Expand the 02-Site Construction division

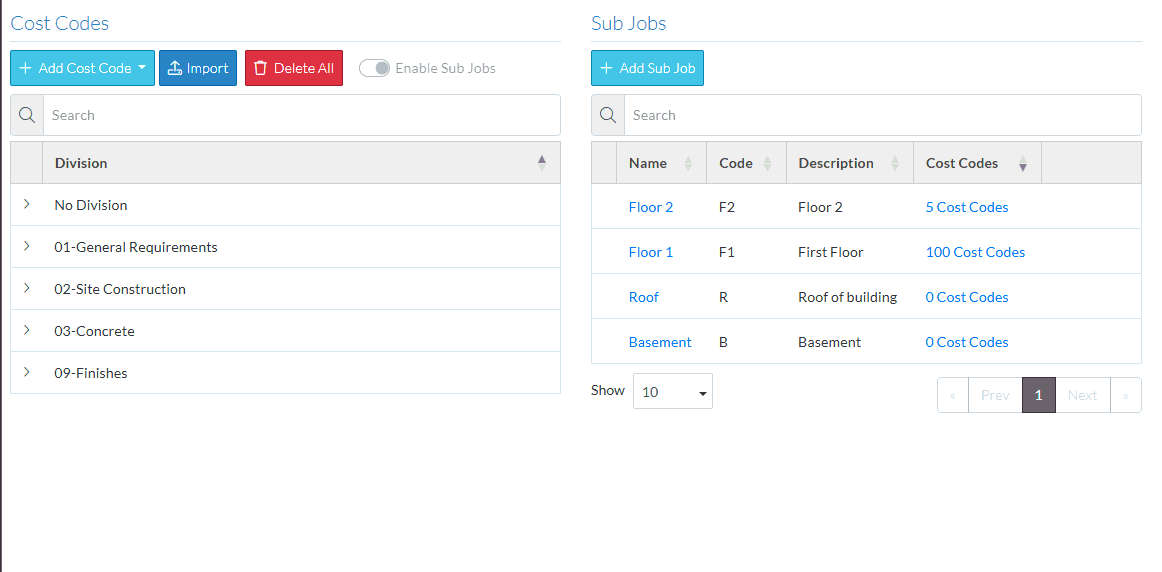[x=27, y=288]
